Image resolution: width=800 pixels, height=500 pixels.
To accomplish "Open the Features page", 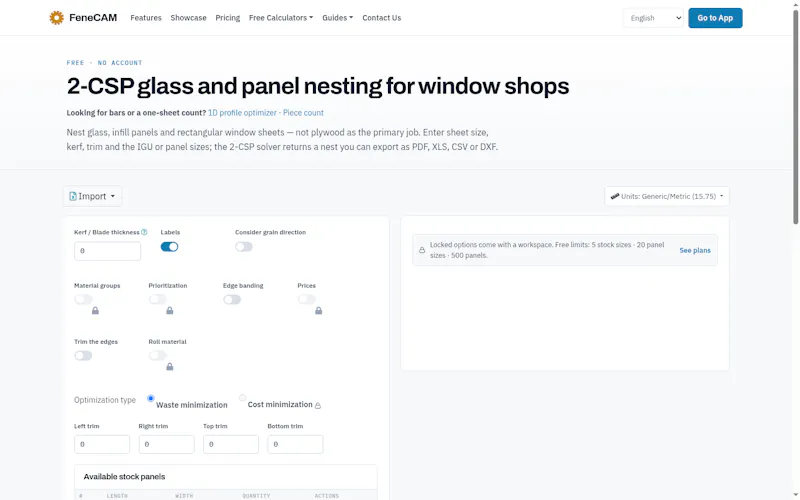I will pos(146,18).
